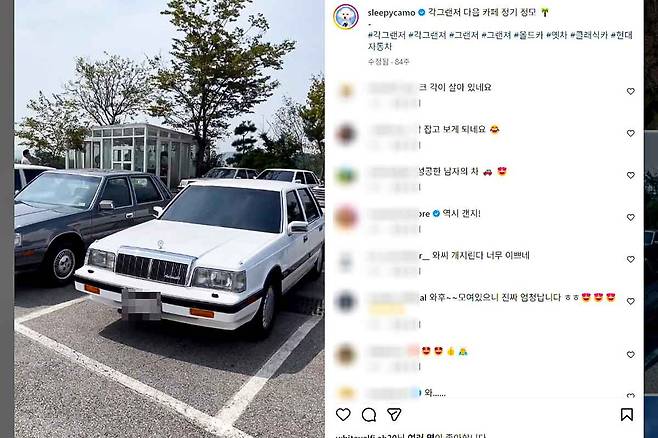Open the #옛차 hashtag
This screenshot has width=658, height=438.
[556, 35]
